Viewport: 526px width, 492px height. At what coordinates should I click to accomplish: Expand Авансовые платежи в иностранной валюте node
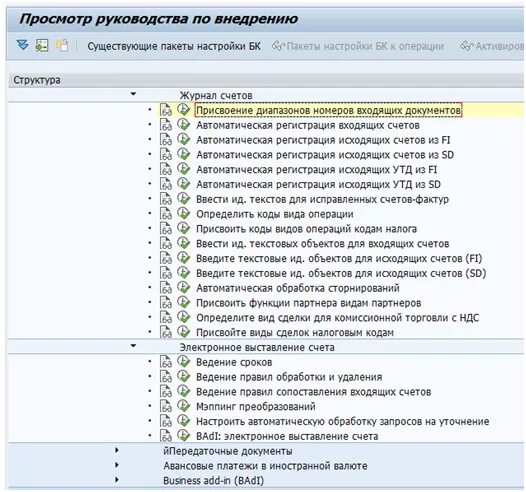click(x=117, y=465)
